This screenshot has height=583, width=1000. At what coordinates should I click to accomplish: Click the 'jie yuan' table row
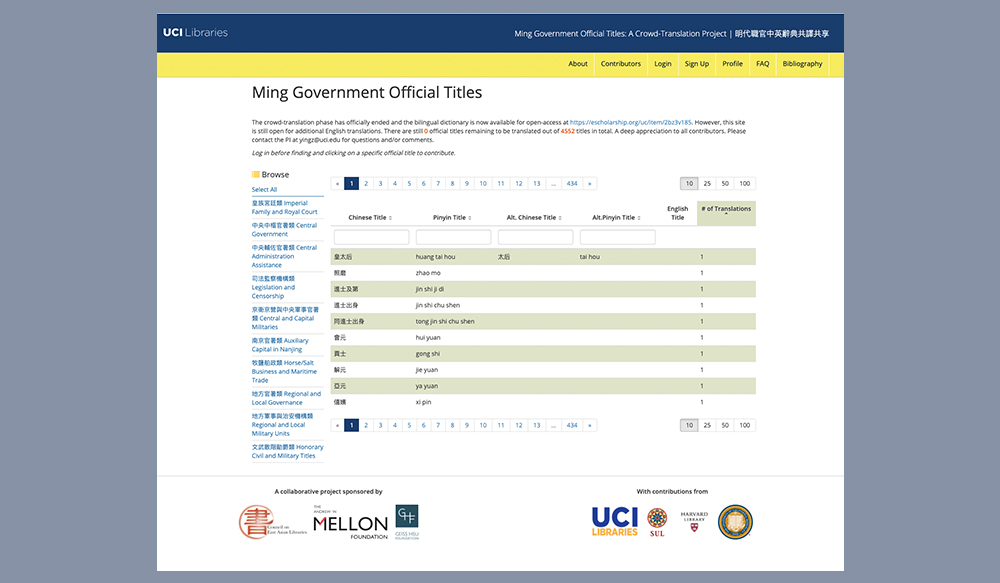(x=543, y=370)
